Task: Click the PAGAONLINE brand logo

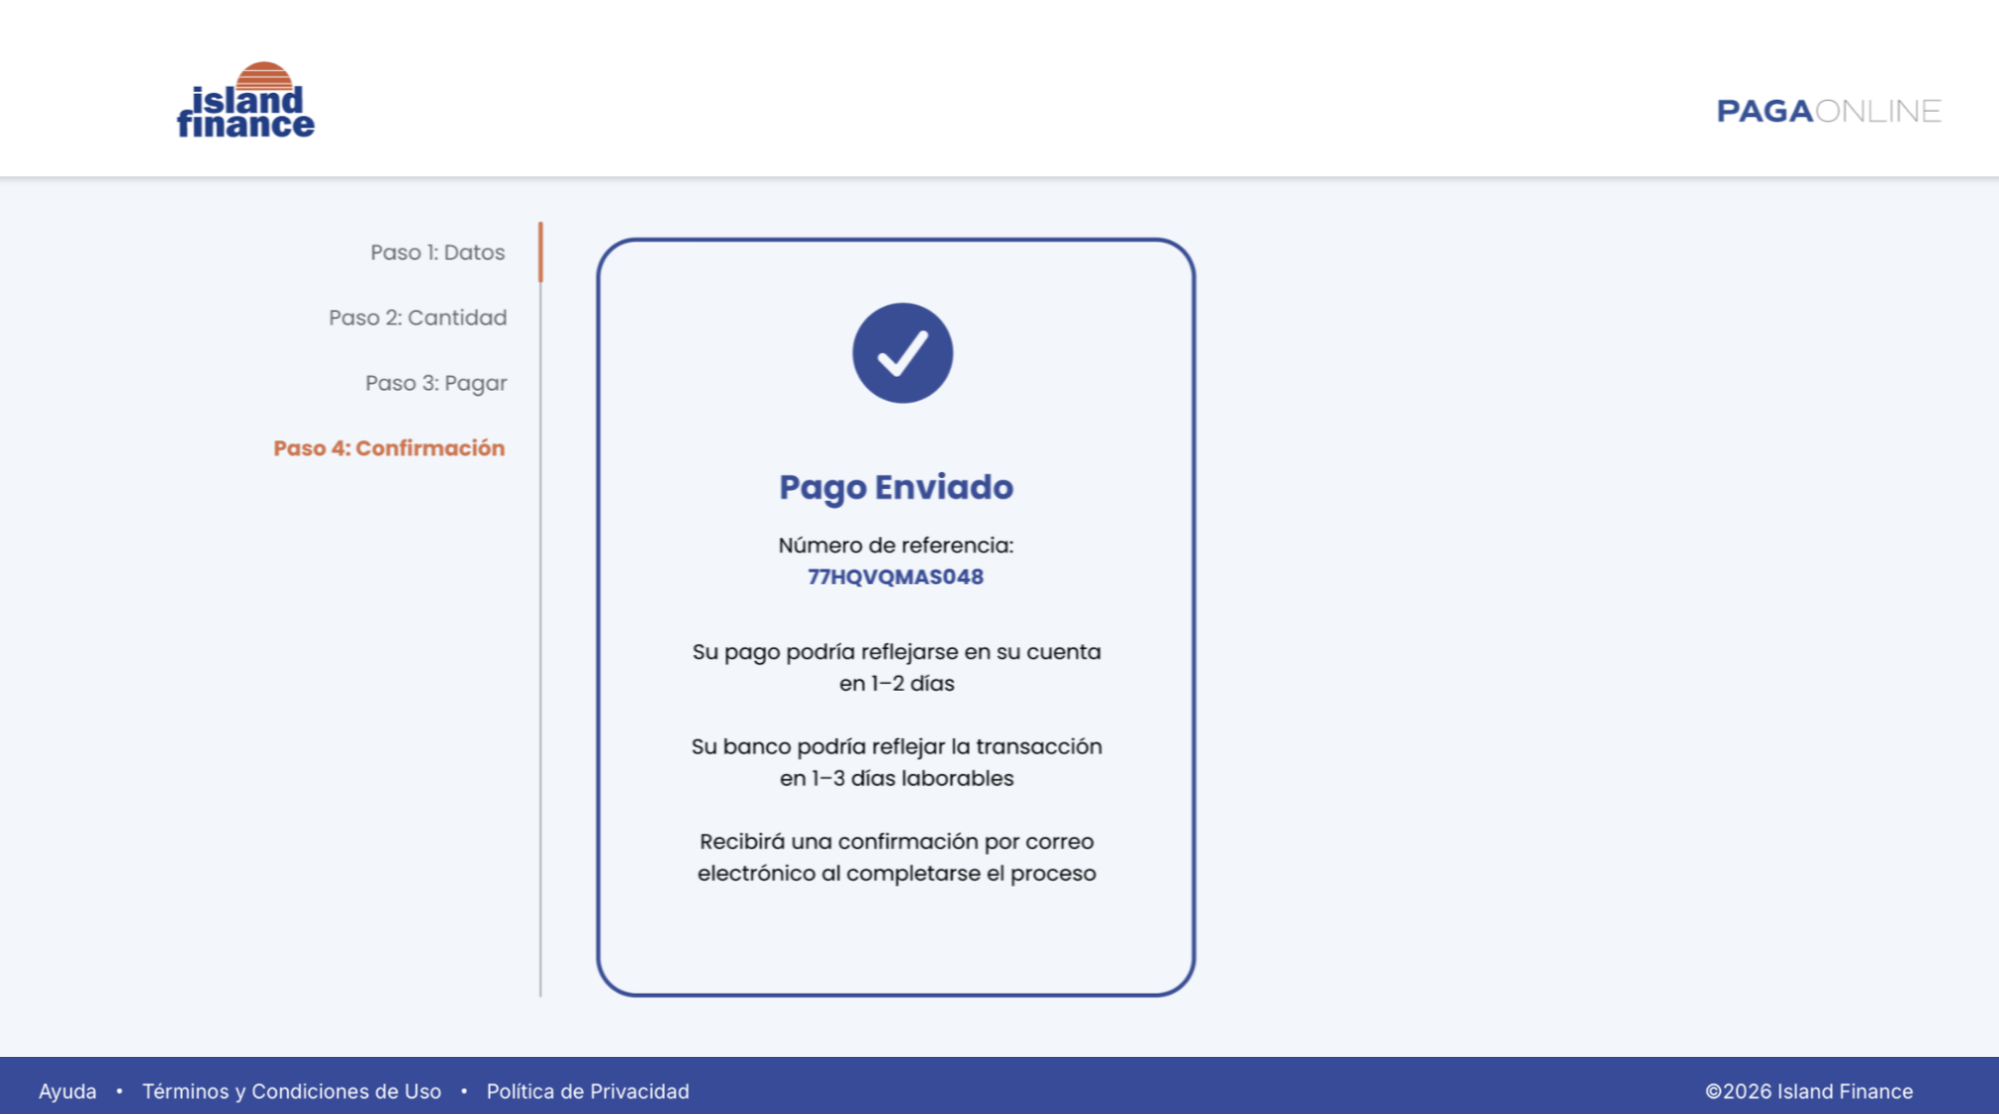Action: [x=1828, y=111]
